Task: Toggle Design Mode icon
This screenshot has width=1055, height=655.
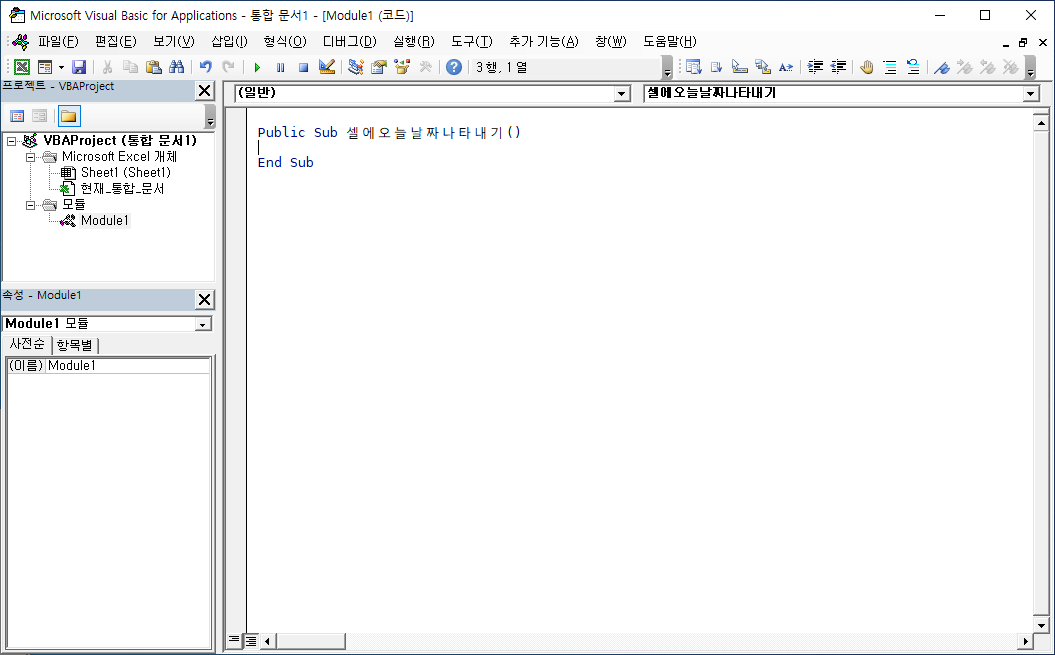Action: [326, 67]
